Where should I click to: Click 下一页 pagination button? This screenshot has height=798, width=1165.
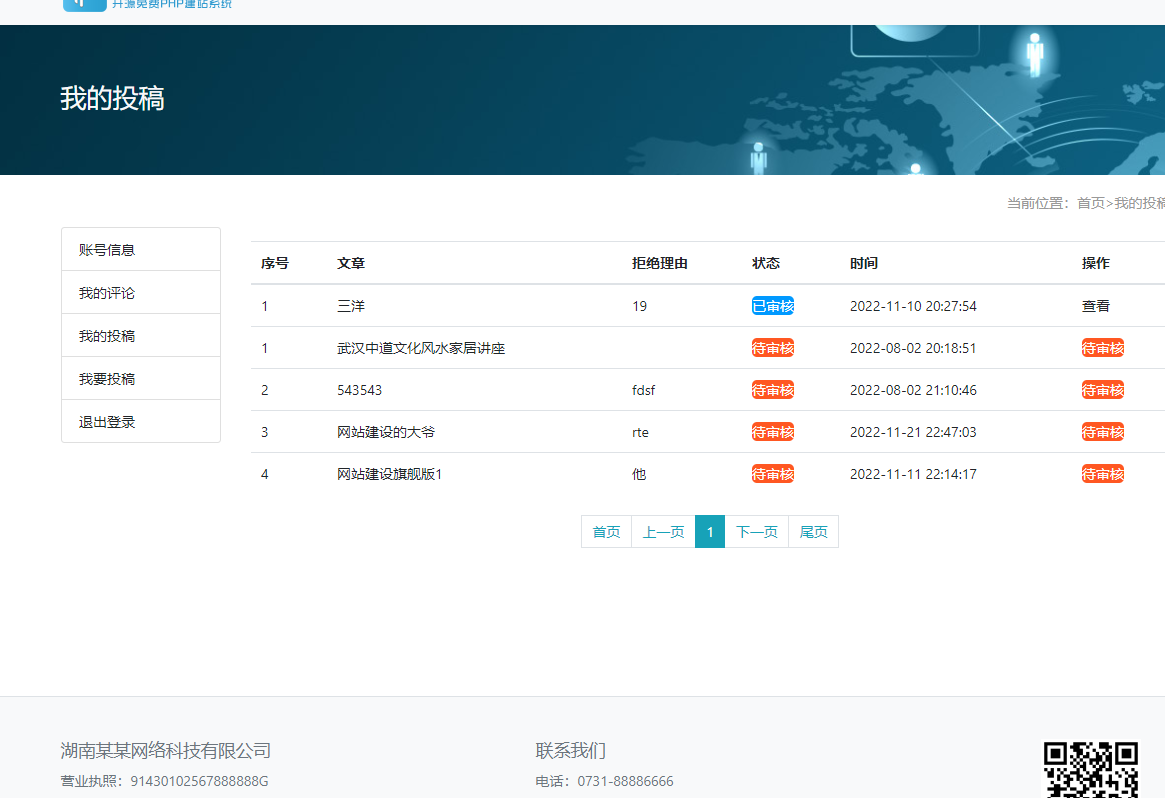pyautogui.click(x=756, y=532)
